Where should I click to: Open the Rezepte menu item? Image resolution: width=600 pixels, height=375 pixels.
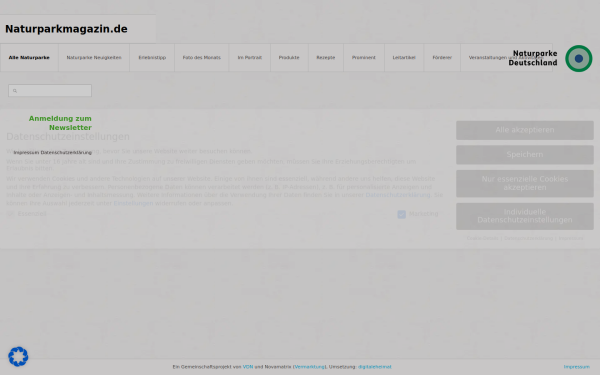326,57
